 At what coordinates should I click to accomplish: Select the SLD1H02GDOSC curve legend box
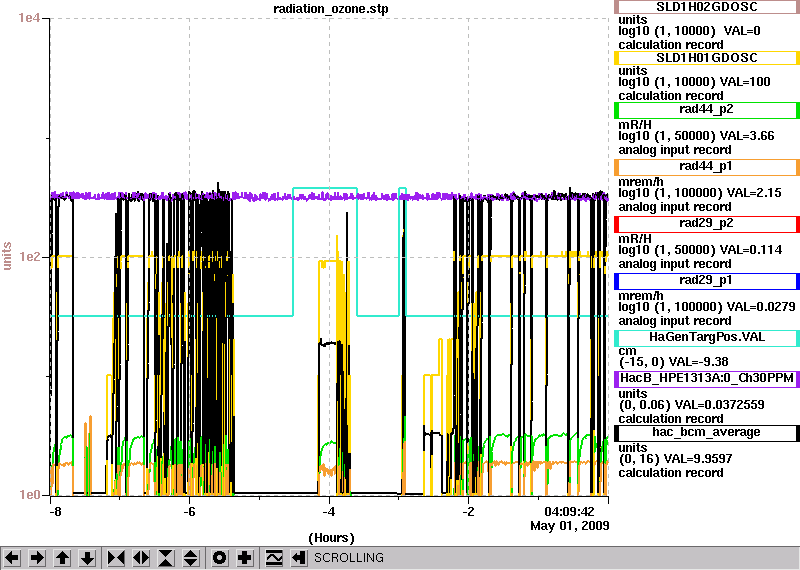(707, 7)
